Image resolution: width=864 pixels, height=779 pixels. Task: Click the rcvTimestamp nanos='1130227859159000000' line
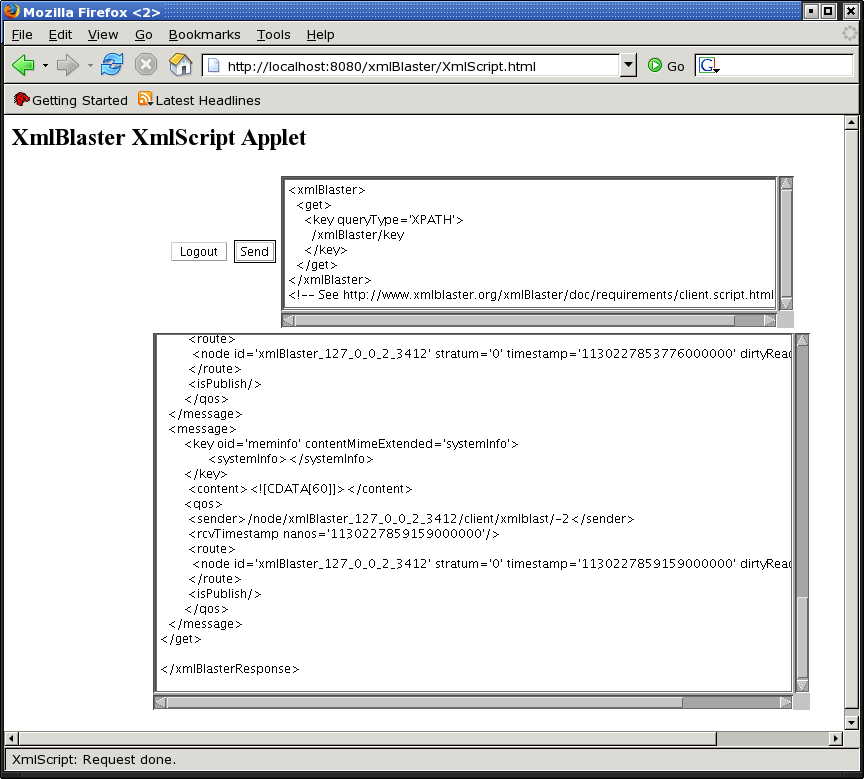(x=343, y=534)
